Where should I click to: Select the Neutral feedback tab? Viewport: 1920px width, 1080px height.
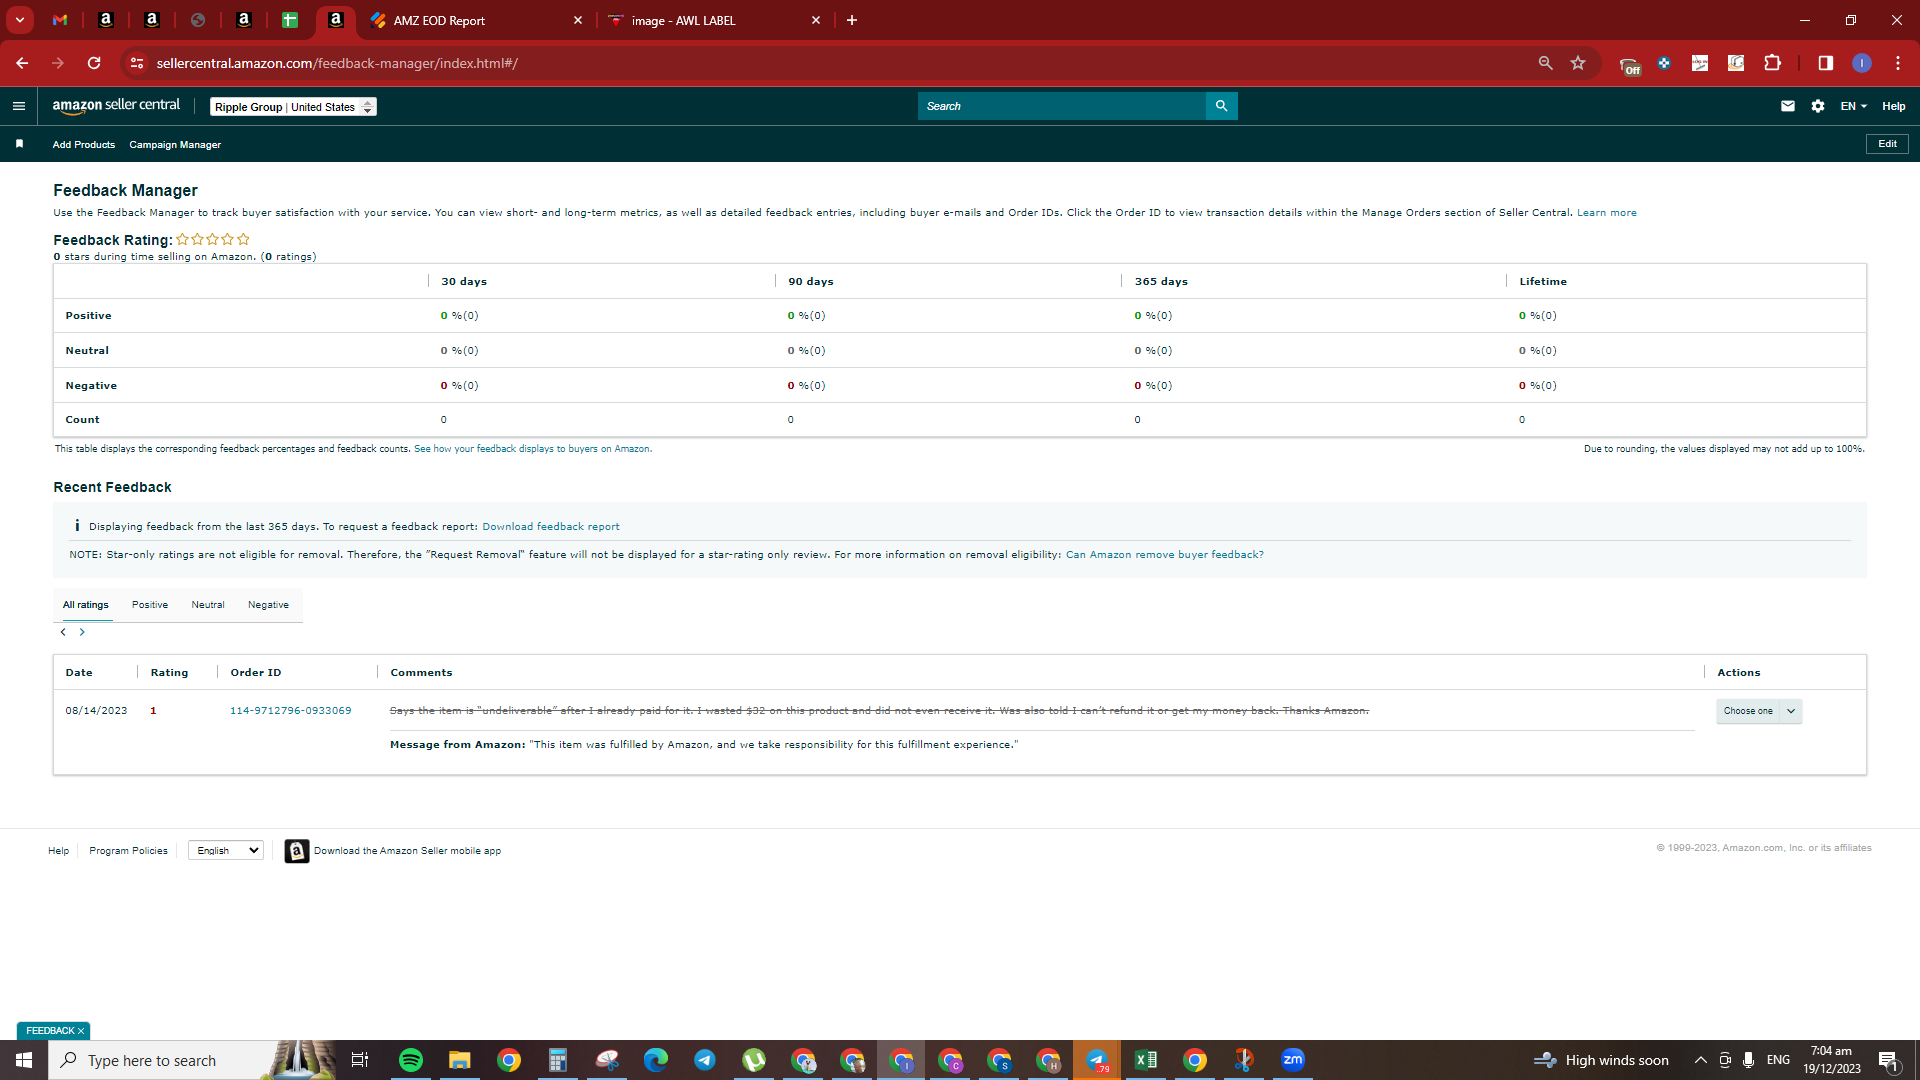pyautogui.click(x=208, y=605)
